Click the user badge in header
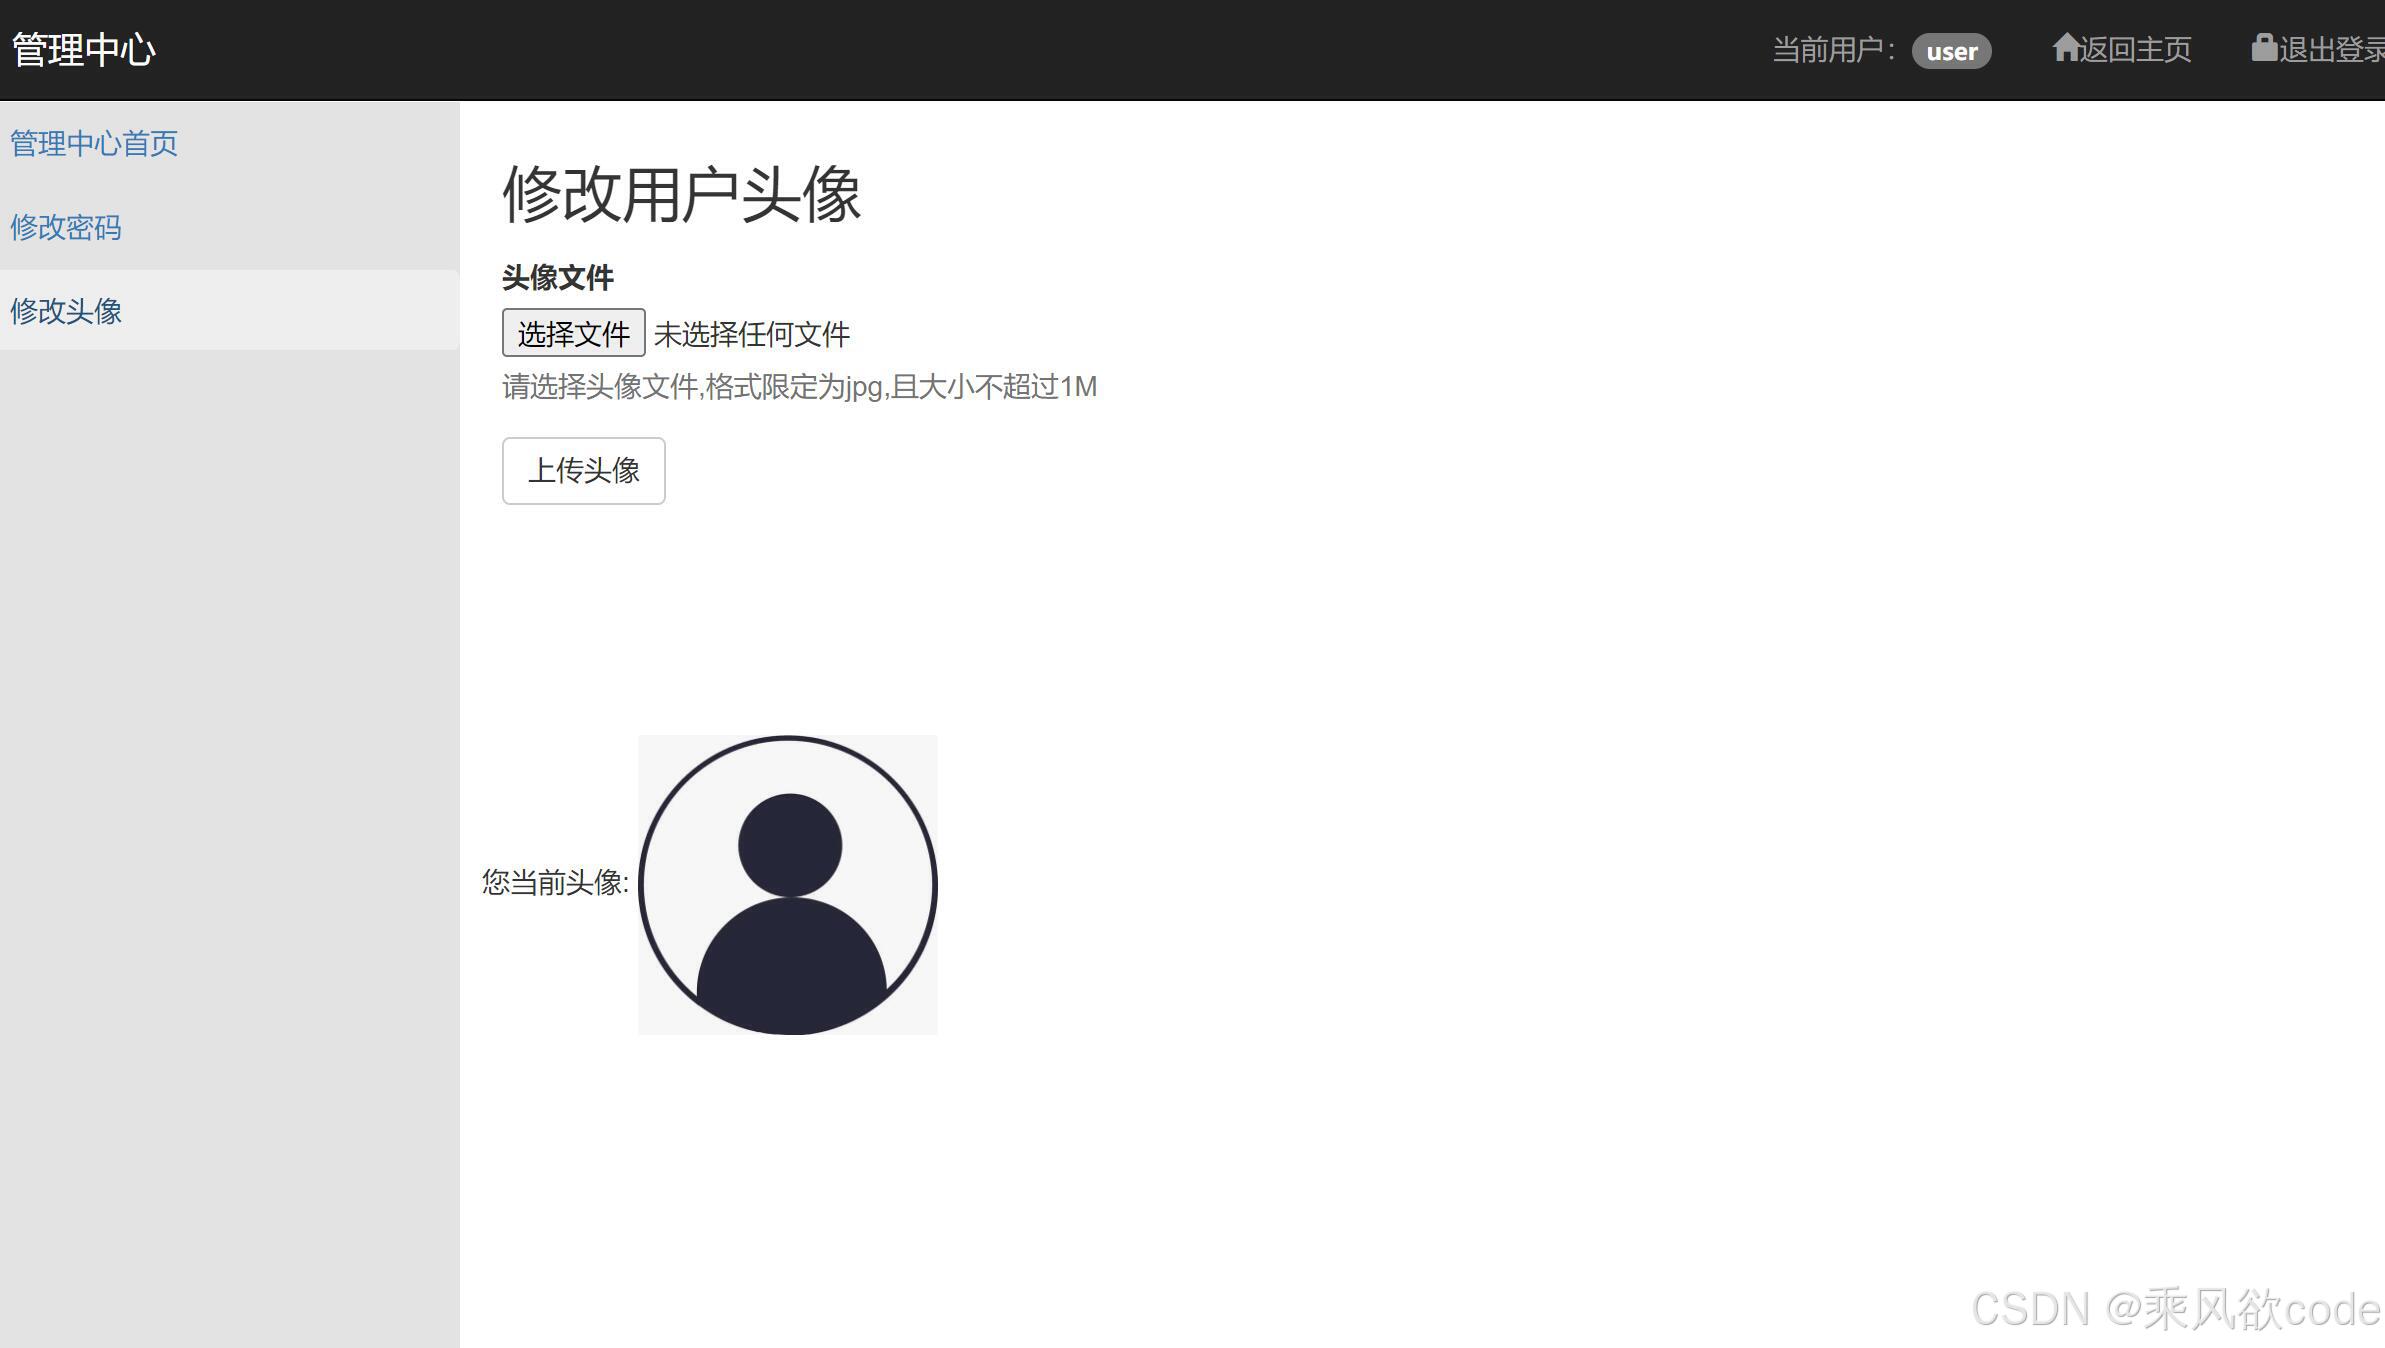The image size is (2385, 1348). pos(1951,51)
